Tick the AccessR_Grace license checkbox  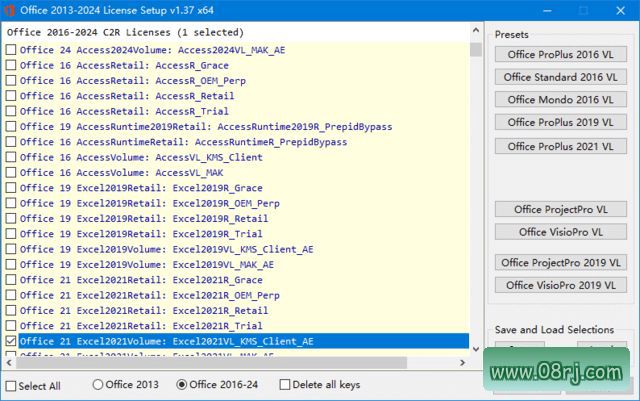[x=11, y=65]
